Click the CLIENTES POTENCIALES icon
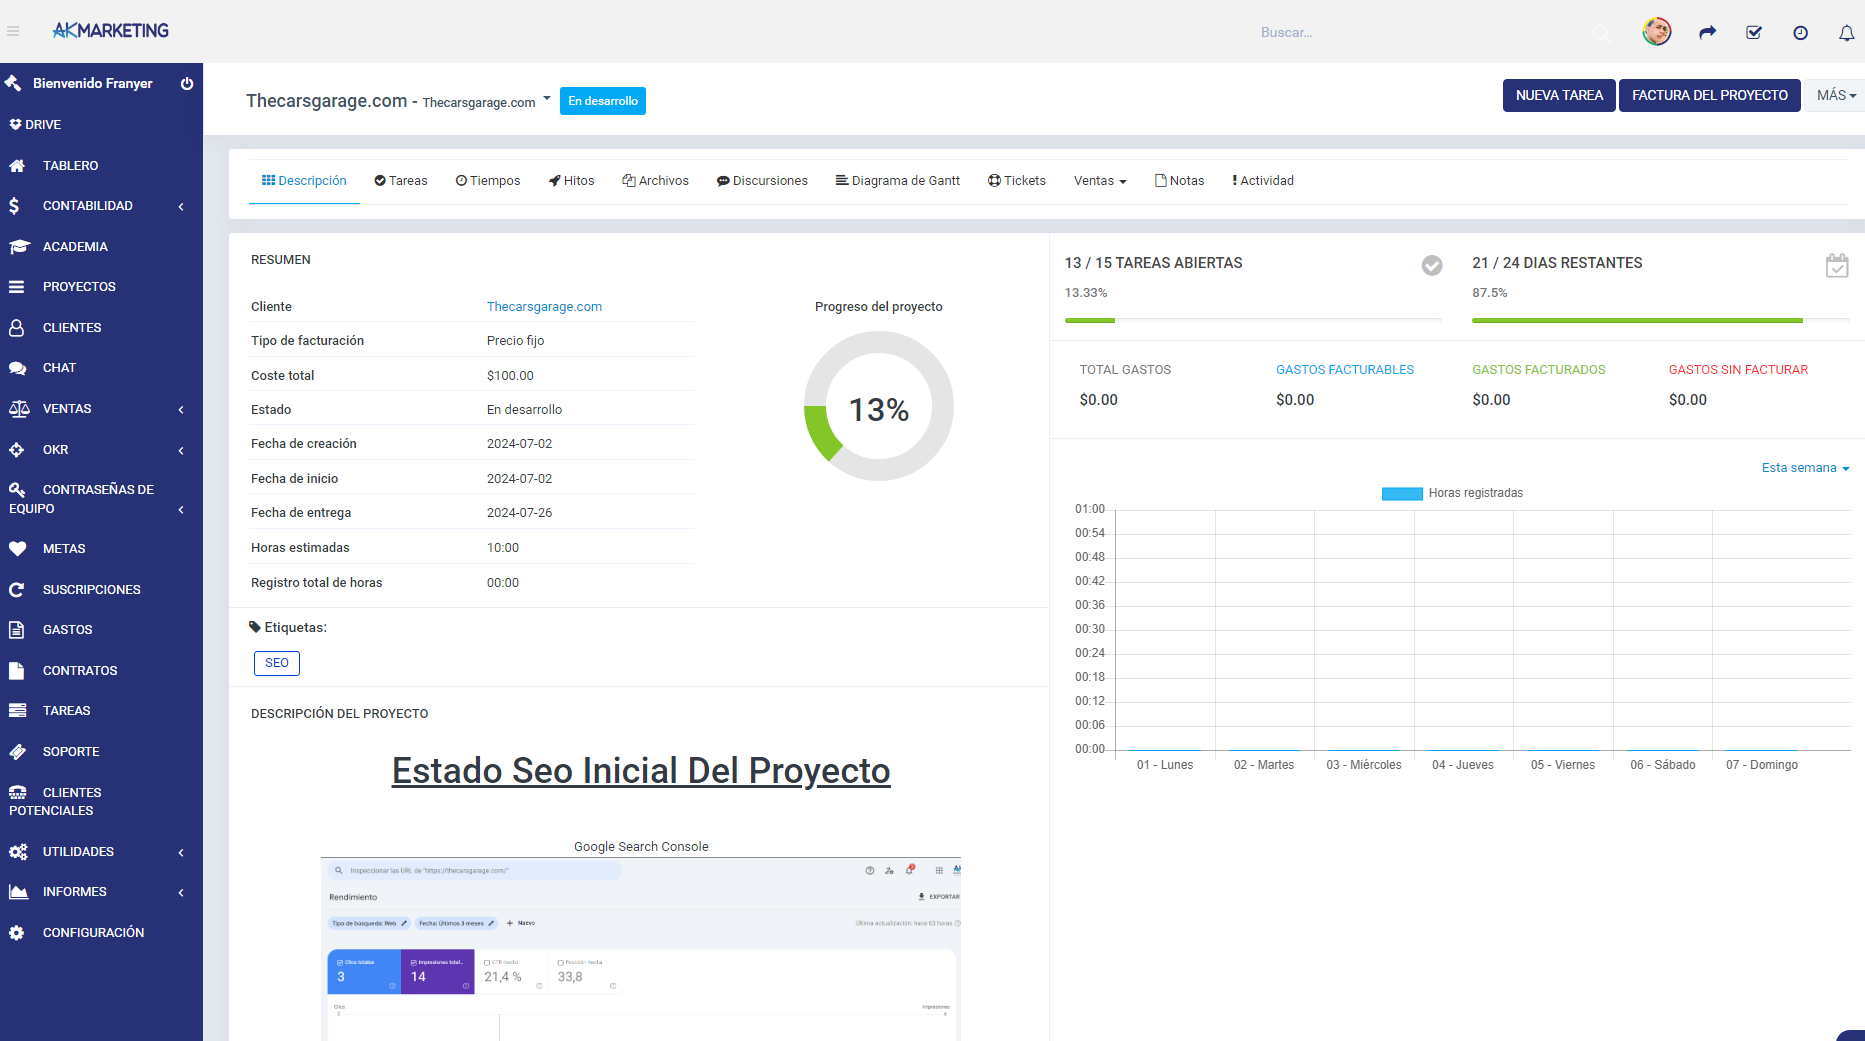The width and height of the screenshot is (1865, 1041). (18, 792)
